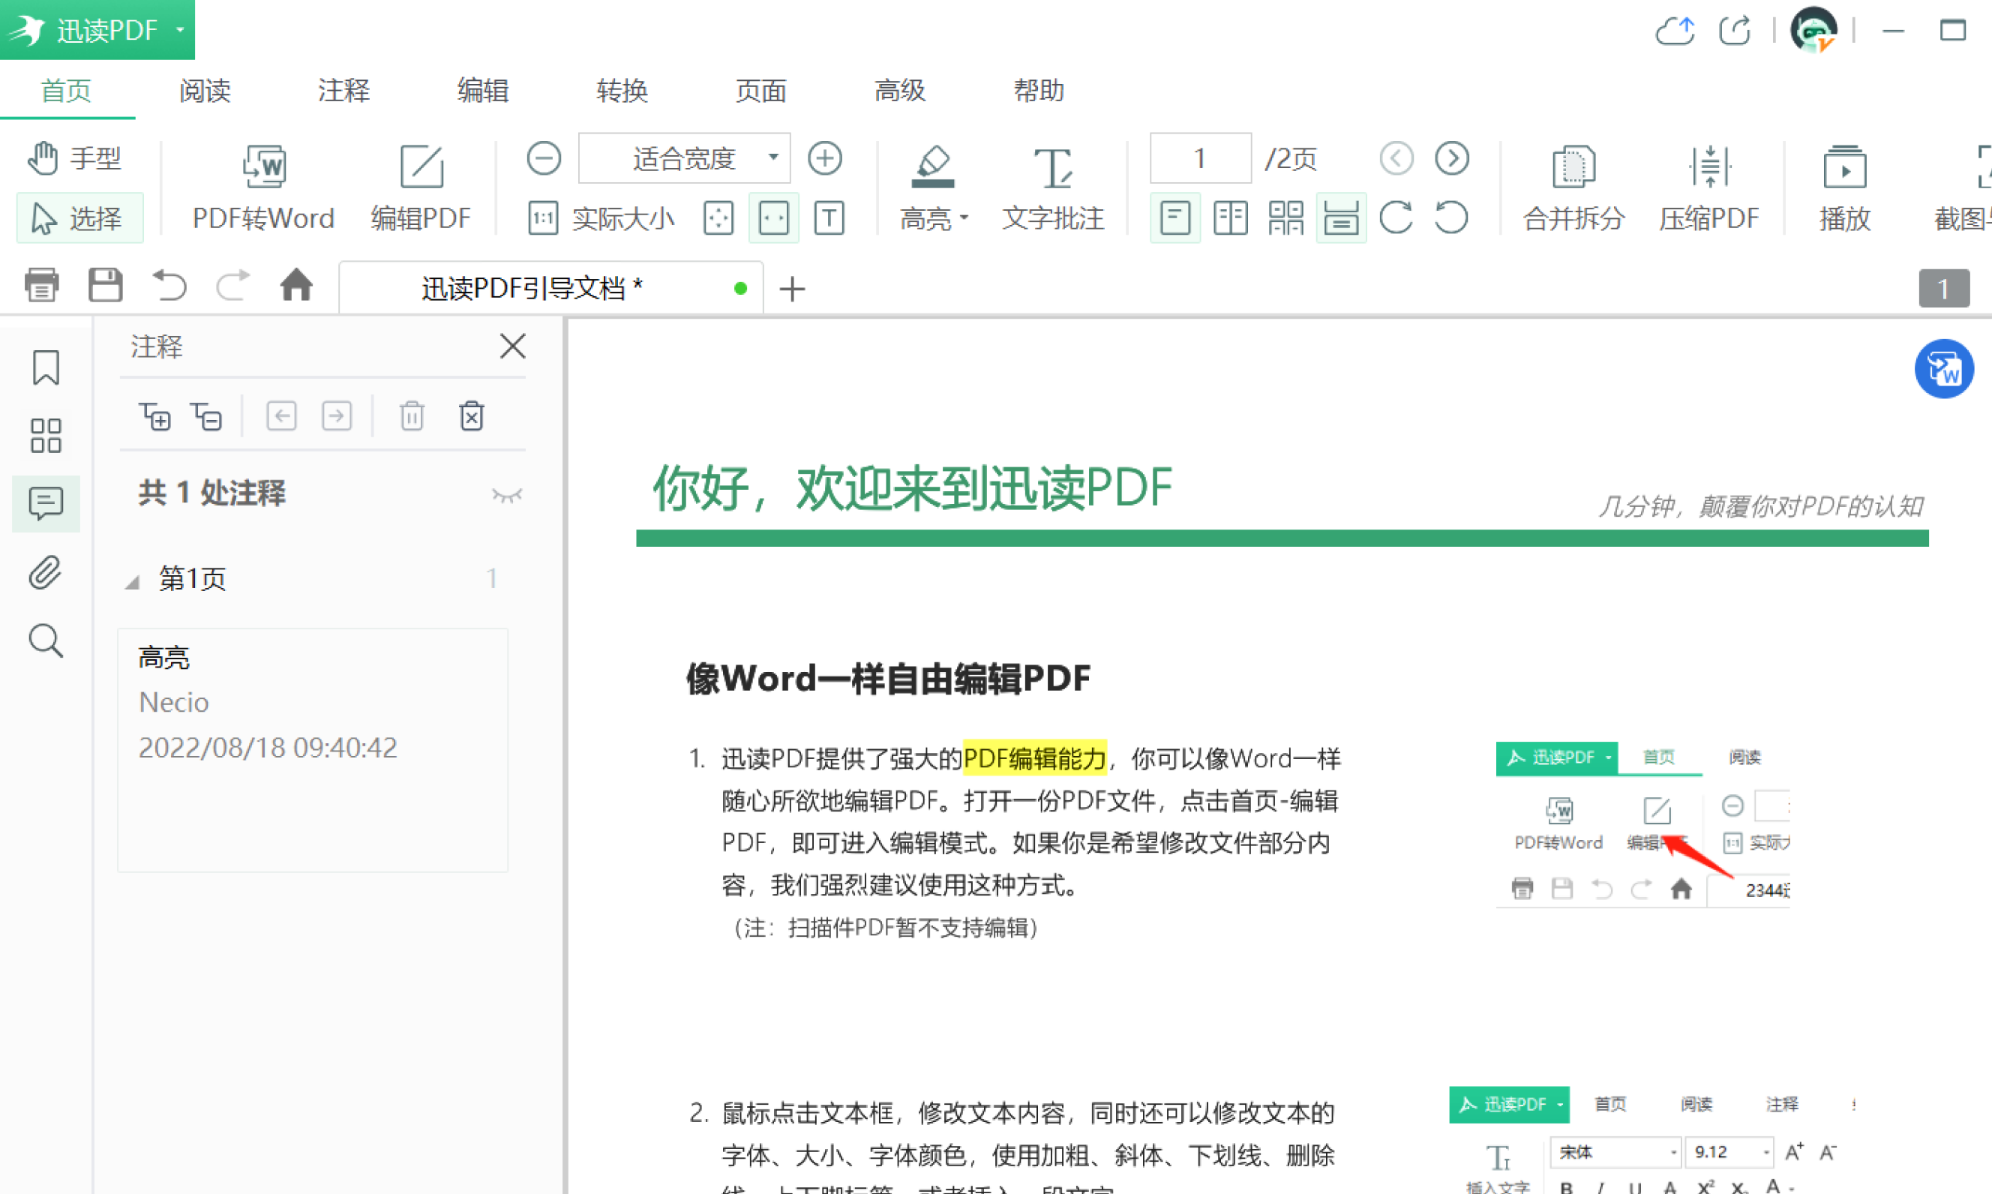This screenshot has height=1194, width=1992.
Task: Select the 高亮 annotation by Necio
Action: pyautogui.click(x=313, y=750)
